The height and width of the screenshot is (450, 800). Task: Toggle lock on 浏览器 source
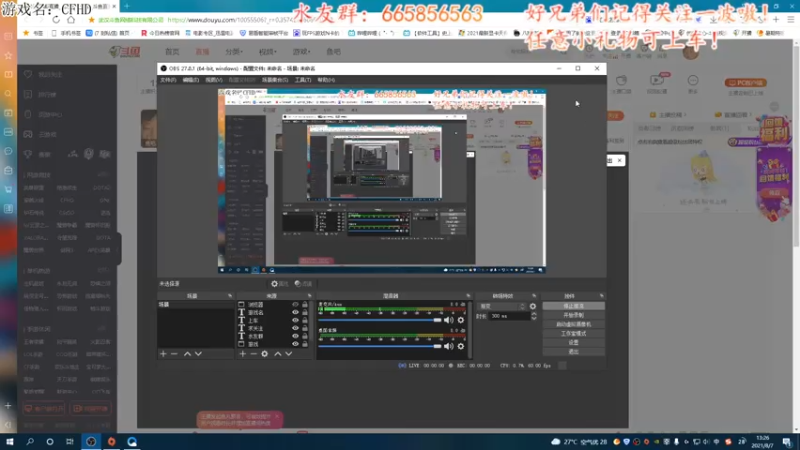(x=305, y=305)
